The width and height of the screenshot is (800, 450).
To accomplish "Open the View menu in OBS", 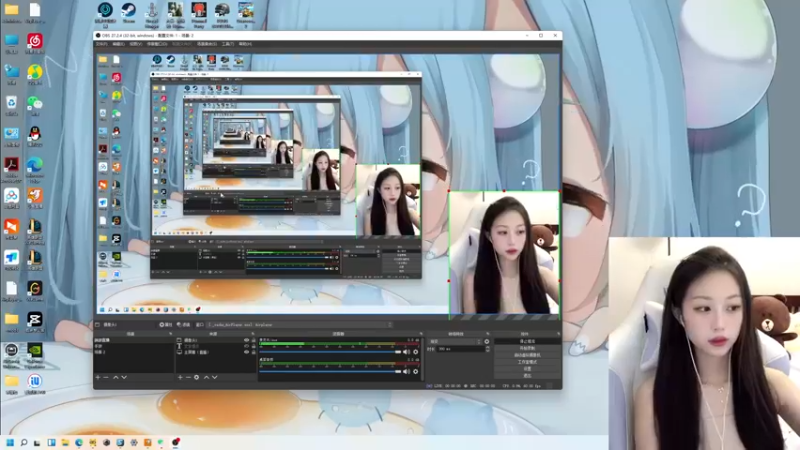I will click(x=136, y=44).
